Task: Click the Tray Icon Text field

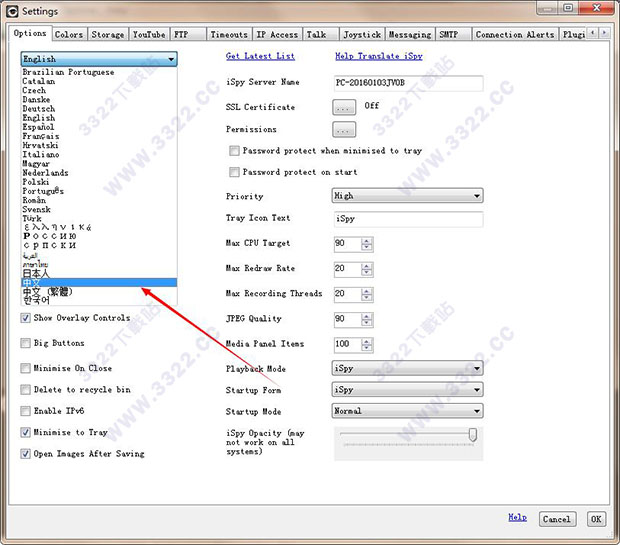Action: pyautogui.click(x=408, y=219)
